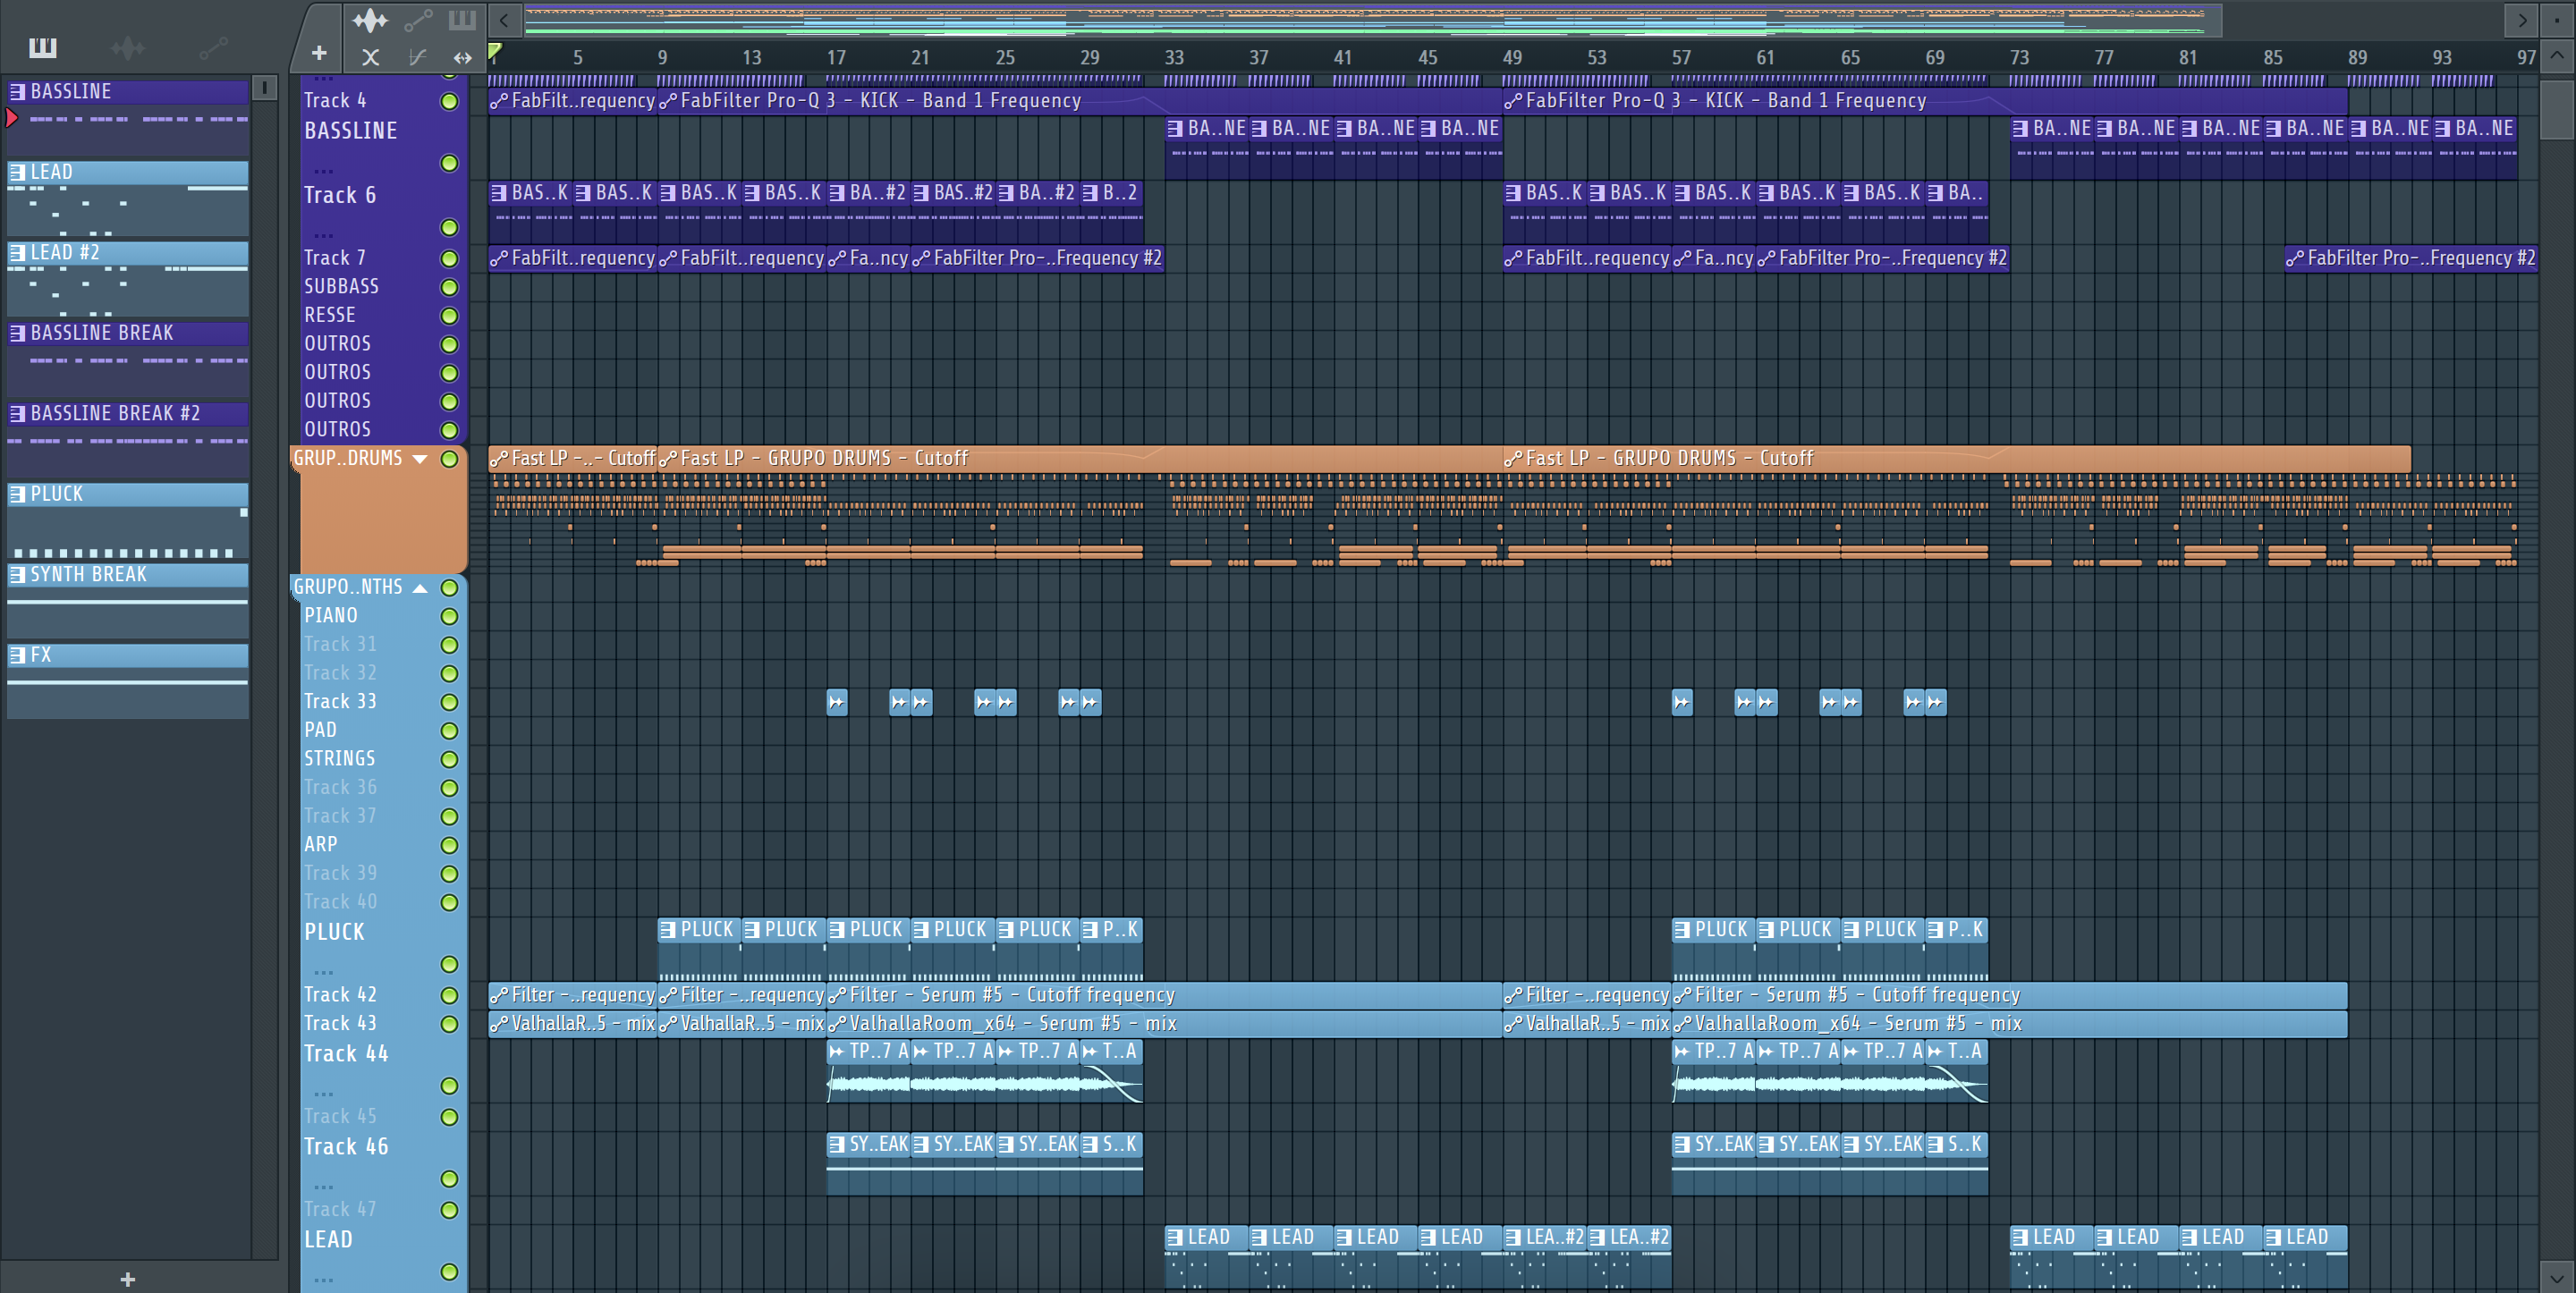Select automation clip focus icon in playlist toolbar
The height and width of the screenshot is (1293, 2576).
click(418, 19)
